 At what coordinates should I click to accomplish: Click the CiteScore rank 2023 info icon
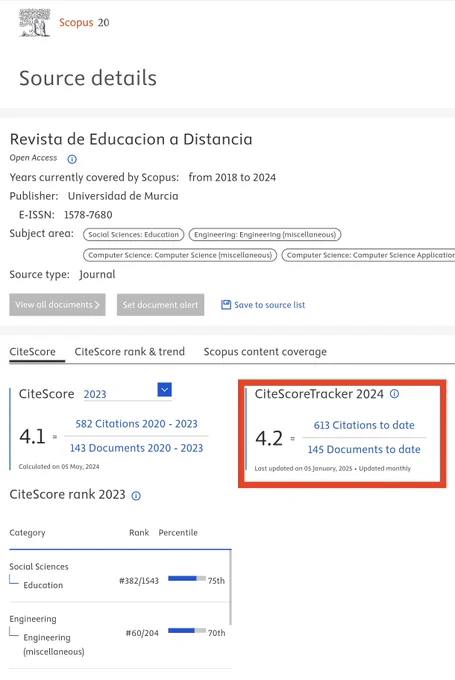click(136, 496)
